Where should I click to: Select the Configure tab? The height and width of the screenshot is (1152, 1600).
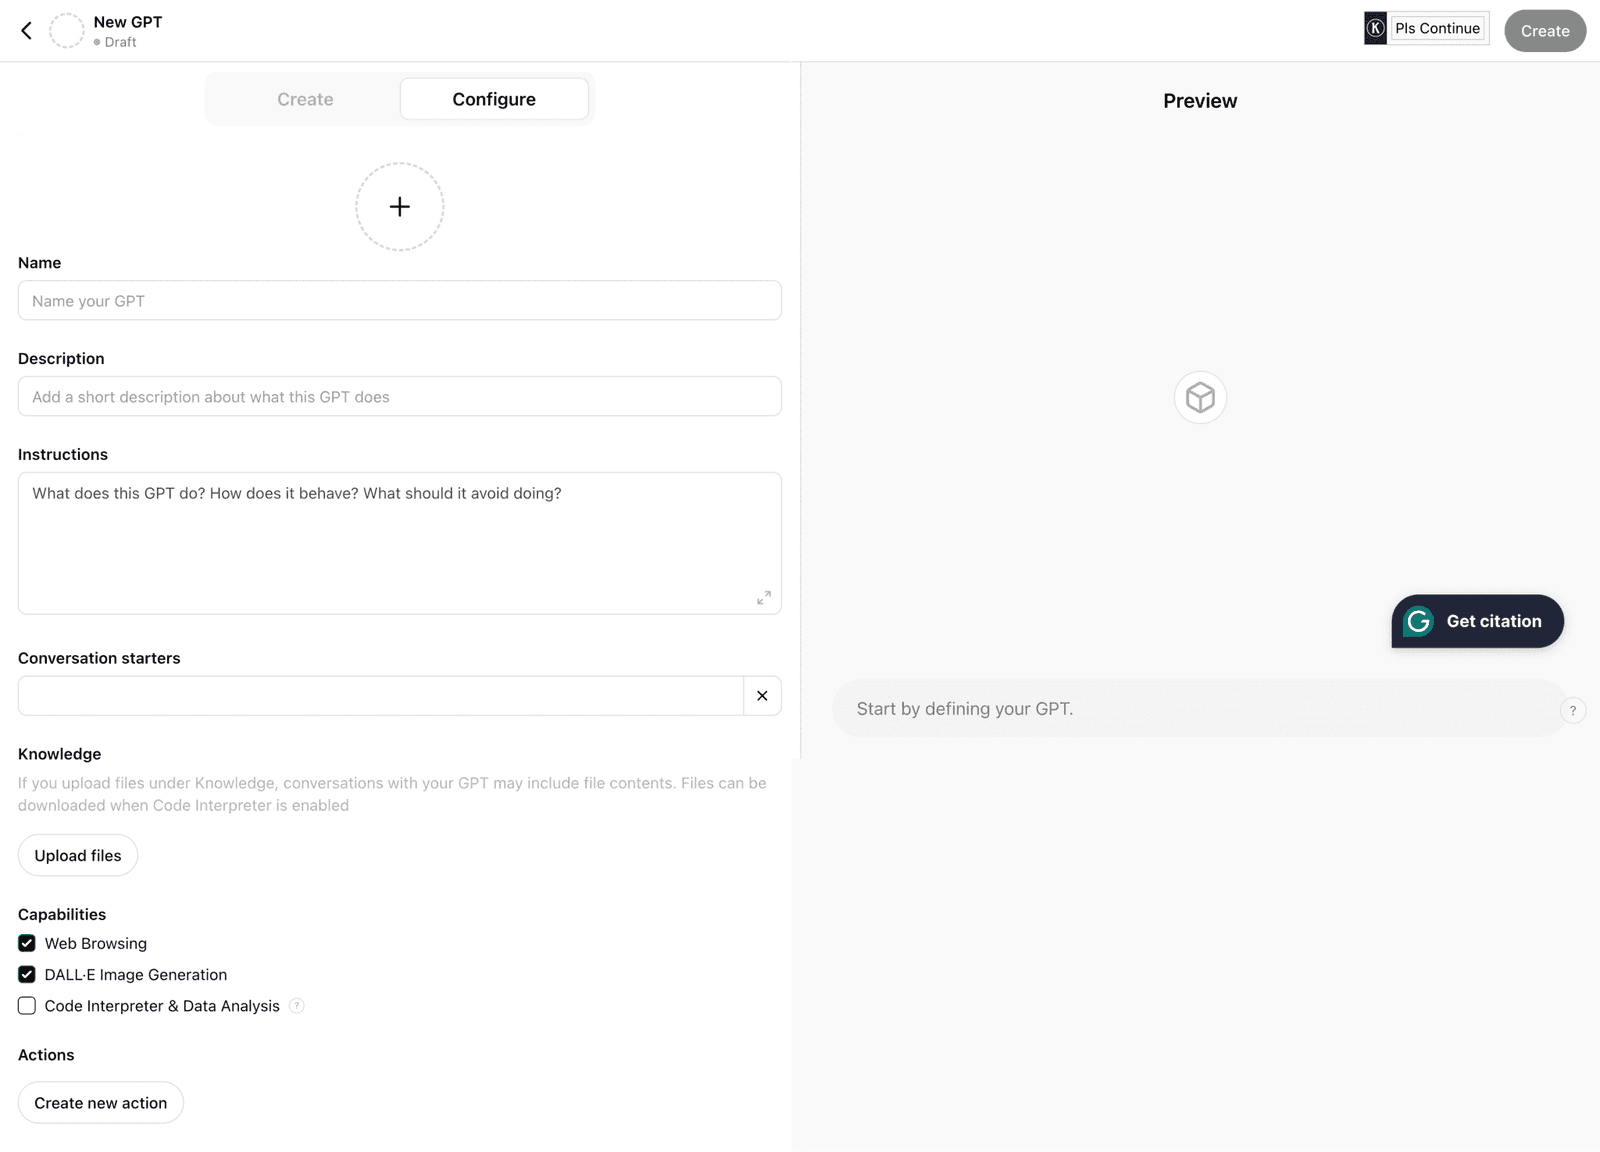[494, 99]
